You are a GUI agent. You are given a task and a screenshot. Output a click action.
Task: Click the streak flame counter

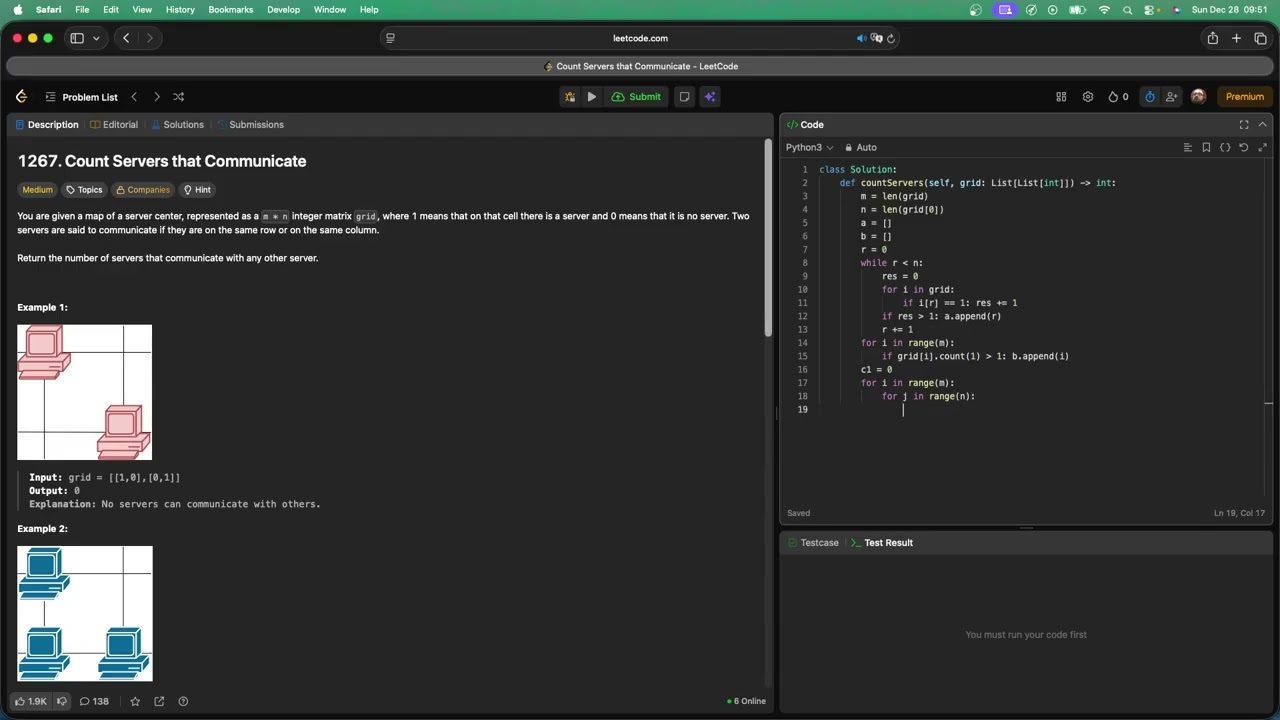pos(1118,97)
